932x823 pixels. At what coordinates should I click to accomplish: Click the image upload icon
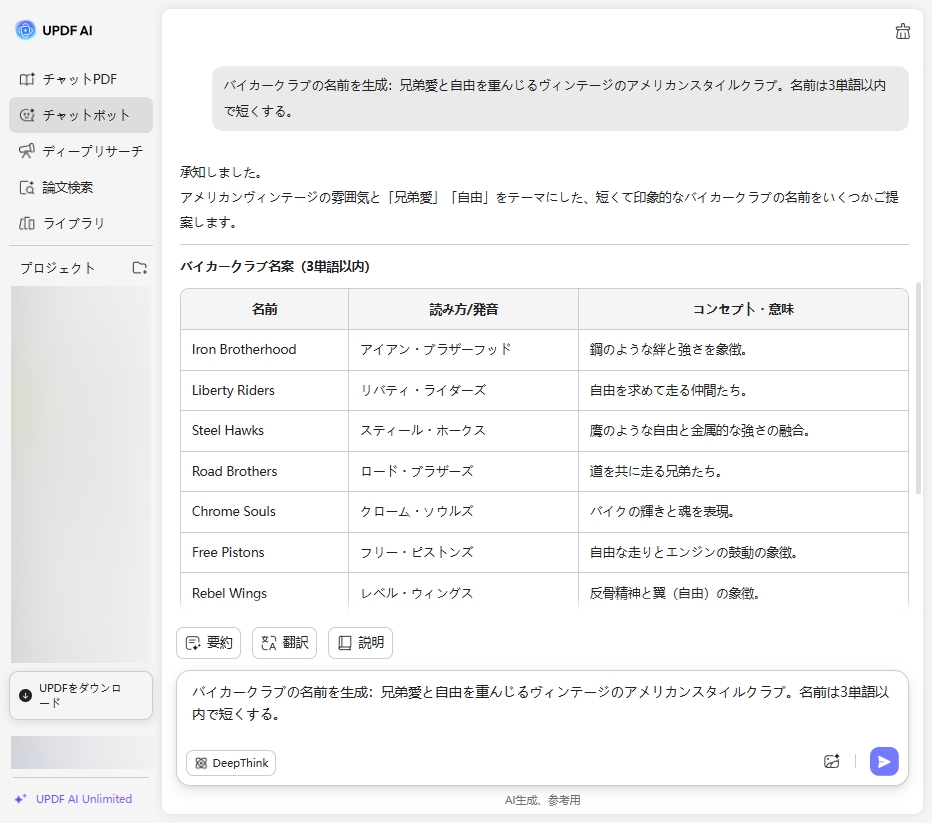(831, 761)
